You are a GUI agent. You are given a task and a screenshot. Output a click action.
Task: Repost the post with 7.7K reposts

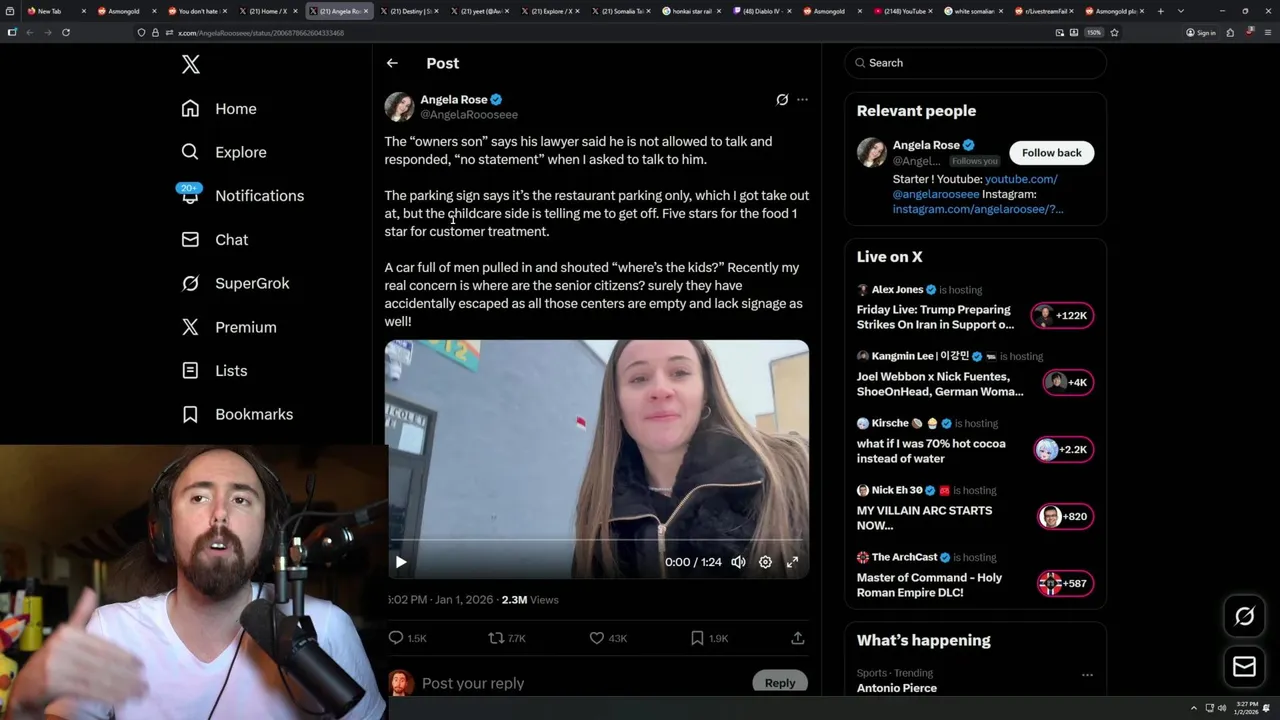(506, 638)
